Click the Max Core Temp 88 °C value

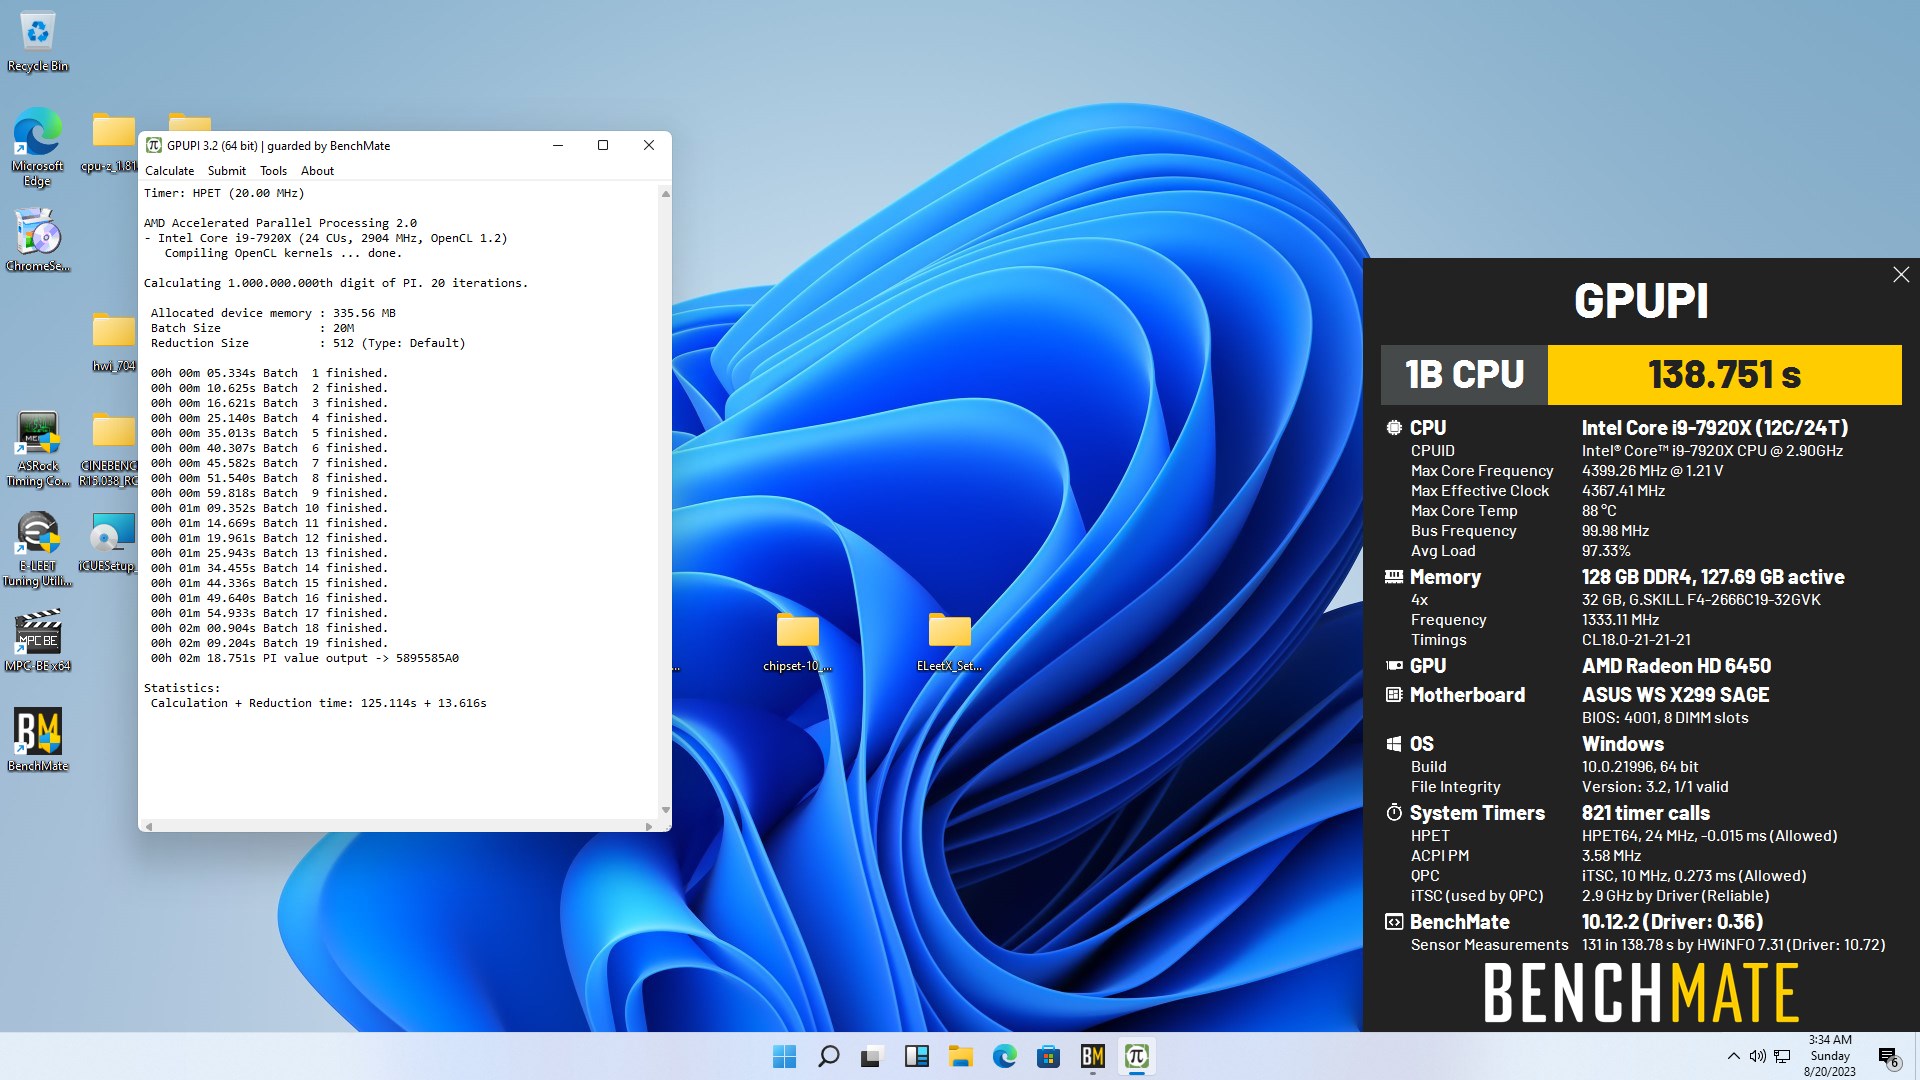(x=1599, y=511)
